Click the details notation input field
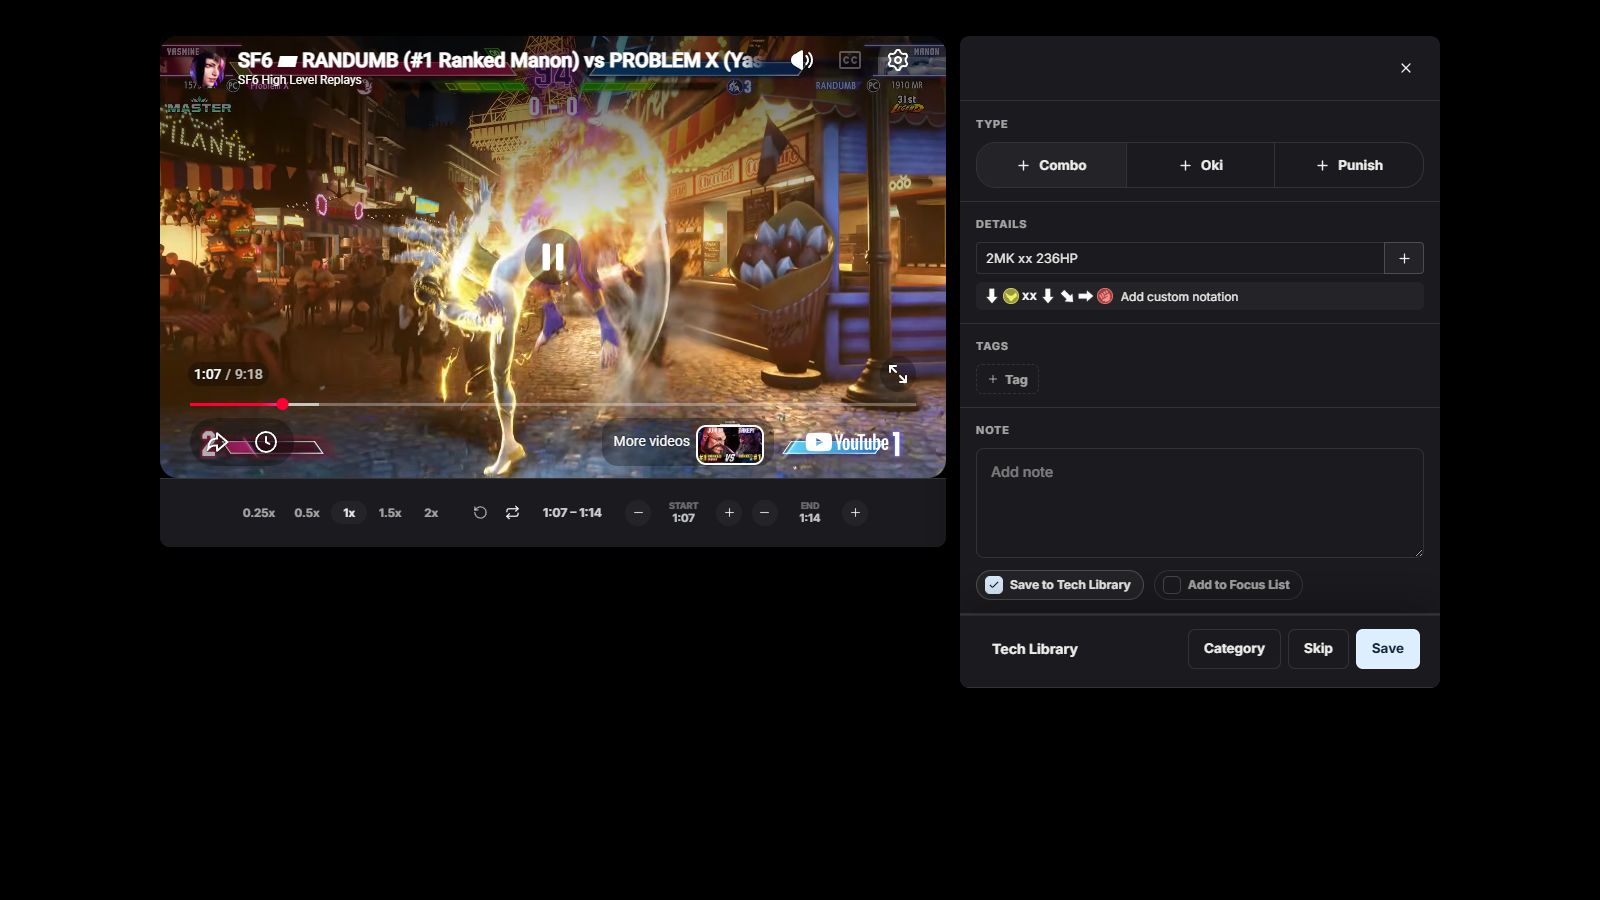 coord(1180,258)
